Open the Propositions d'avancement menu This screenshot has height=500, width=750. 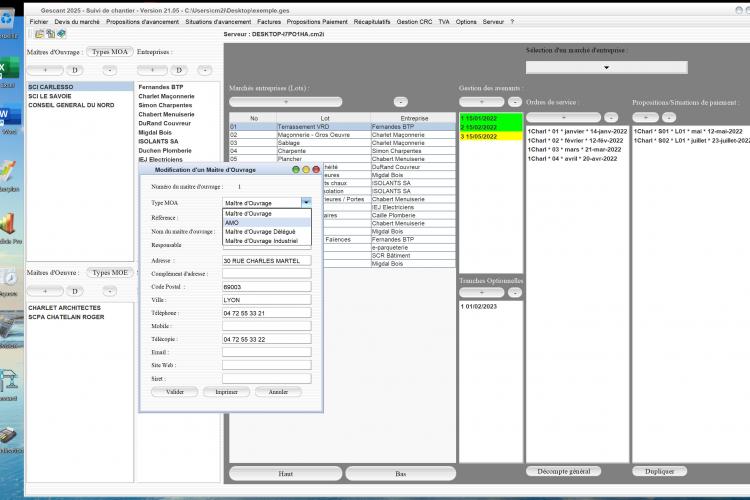[x=143, y=22]
